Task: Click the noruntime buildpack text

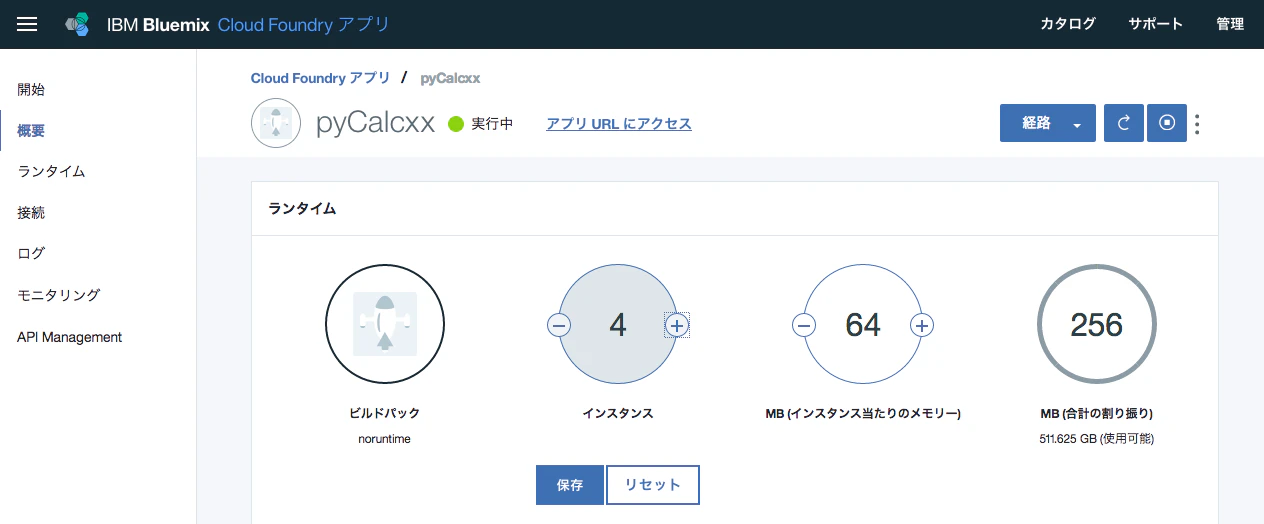Action: [385, 438]
